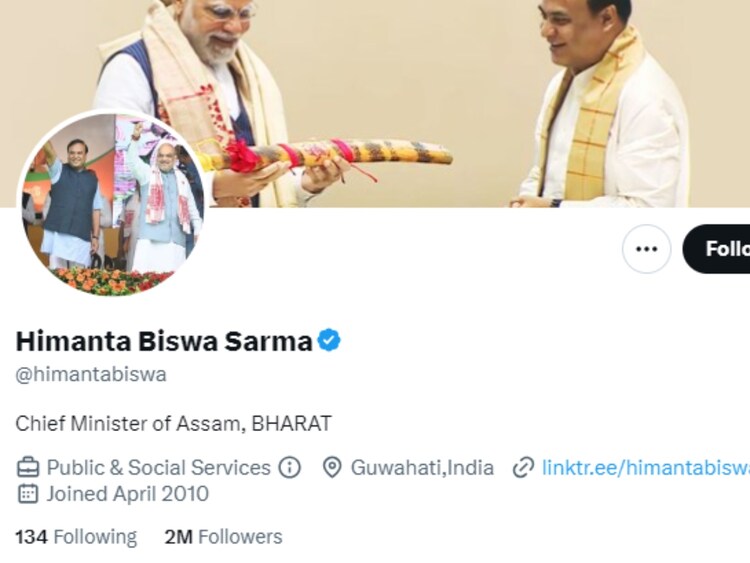The height and width of the screenshot is (563, 750).
Task: Click the calendar icon near Joined date
Action: click(28, 494)
